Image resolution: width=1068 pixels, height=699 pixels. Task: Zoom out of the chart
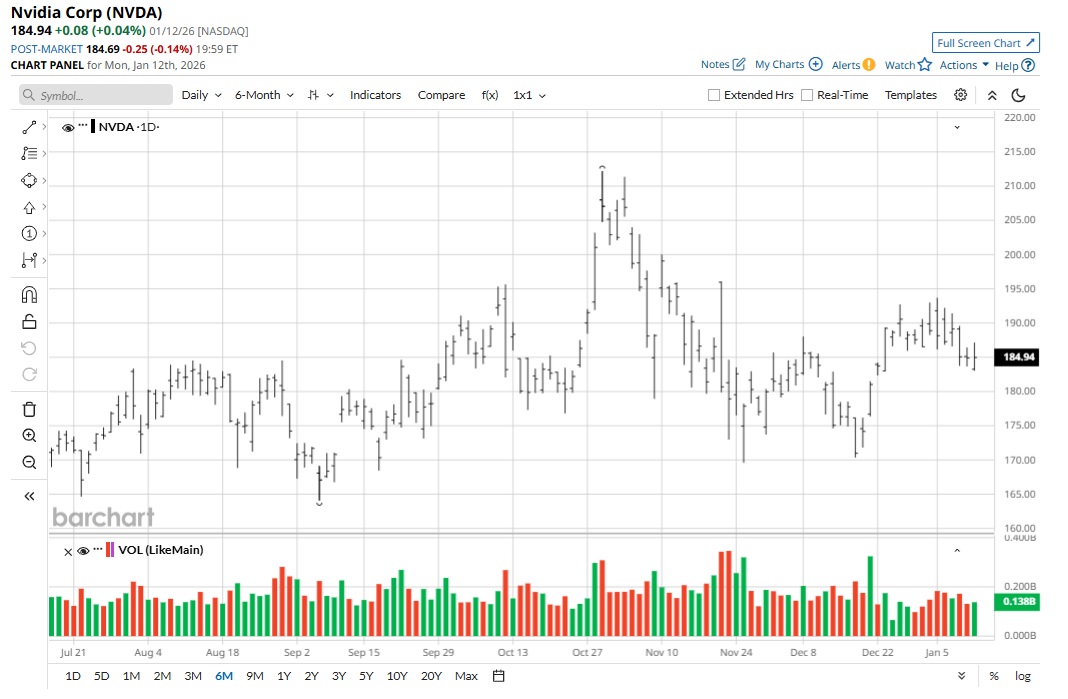point(29,463)
